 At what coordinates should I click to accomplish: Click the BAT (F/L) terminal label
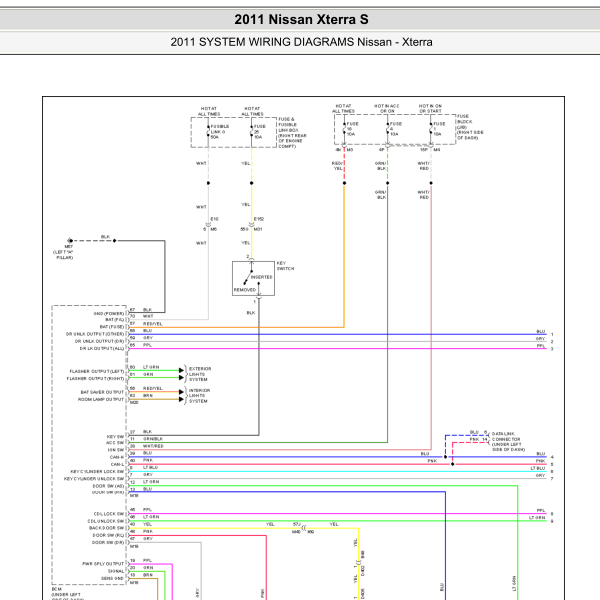[x=114, y=320]
